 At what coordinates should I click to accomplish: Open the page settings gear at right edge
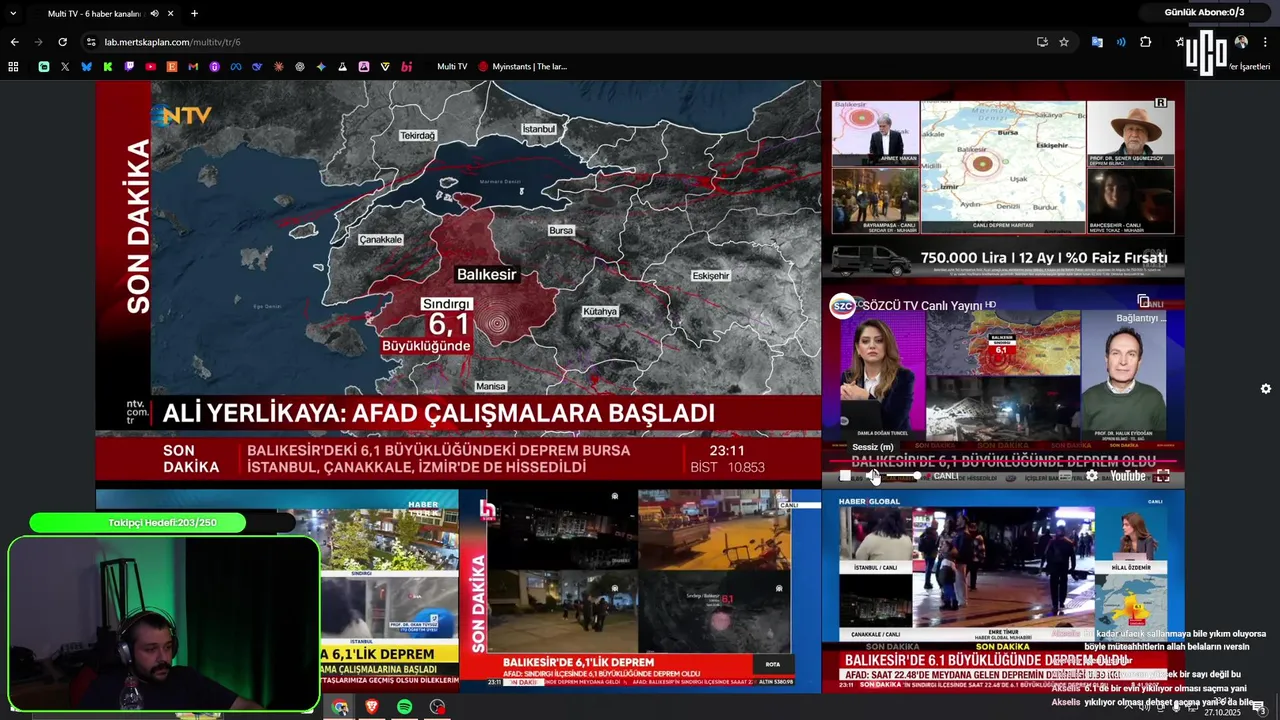[1266, 389]
